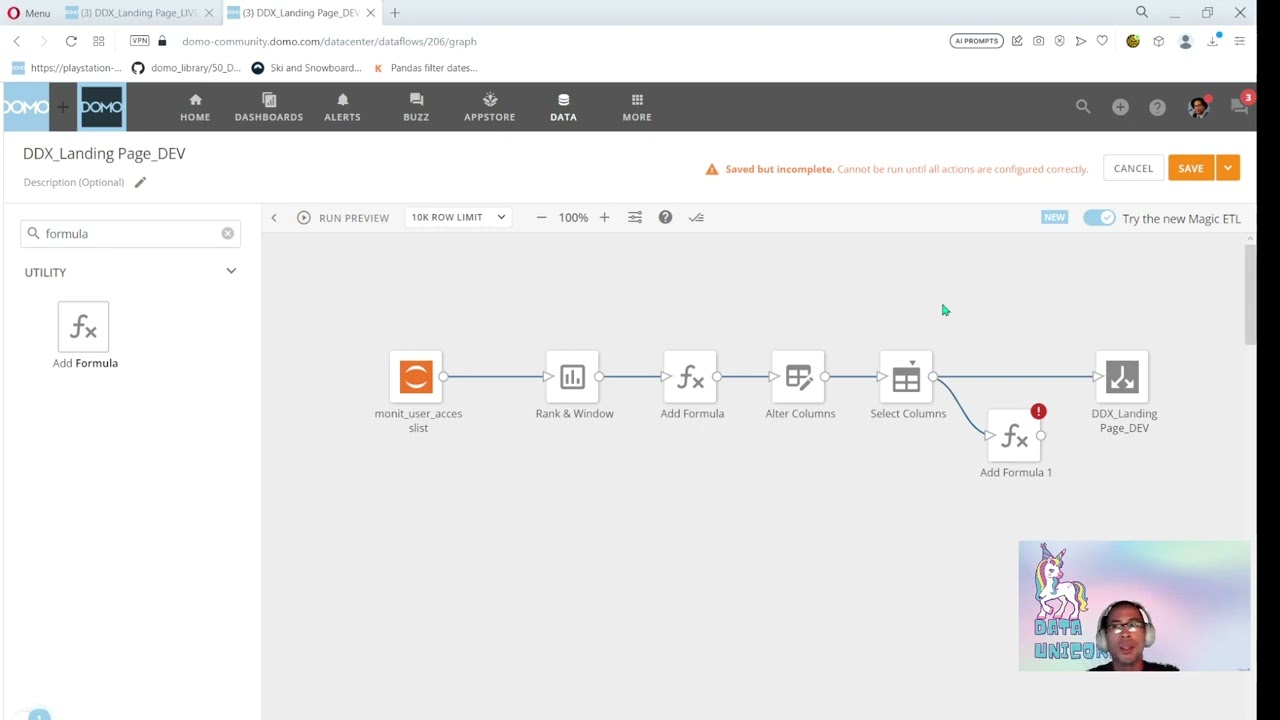The width and height of the screenshot is (1280, 720).
Task: Go back in browser history
Action: (x=17, y=41)
